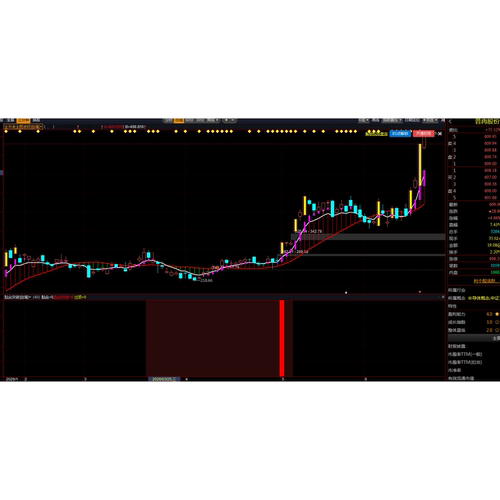This screenshot has width=500, height=500.
Task: Click the empty star beside 成长指数 rating
Action: [x=497, y=322]
